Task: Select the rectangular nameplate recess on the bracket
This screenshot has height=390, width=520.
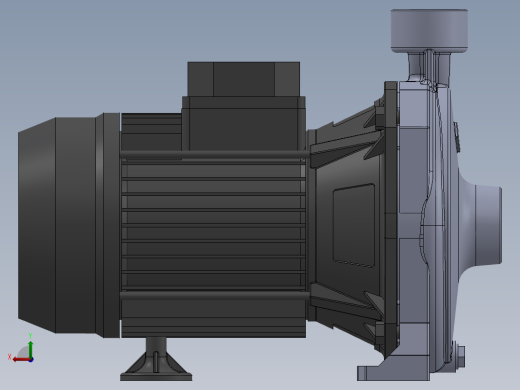Action: tap(354, 225)
